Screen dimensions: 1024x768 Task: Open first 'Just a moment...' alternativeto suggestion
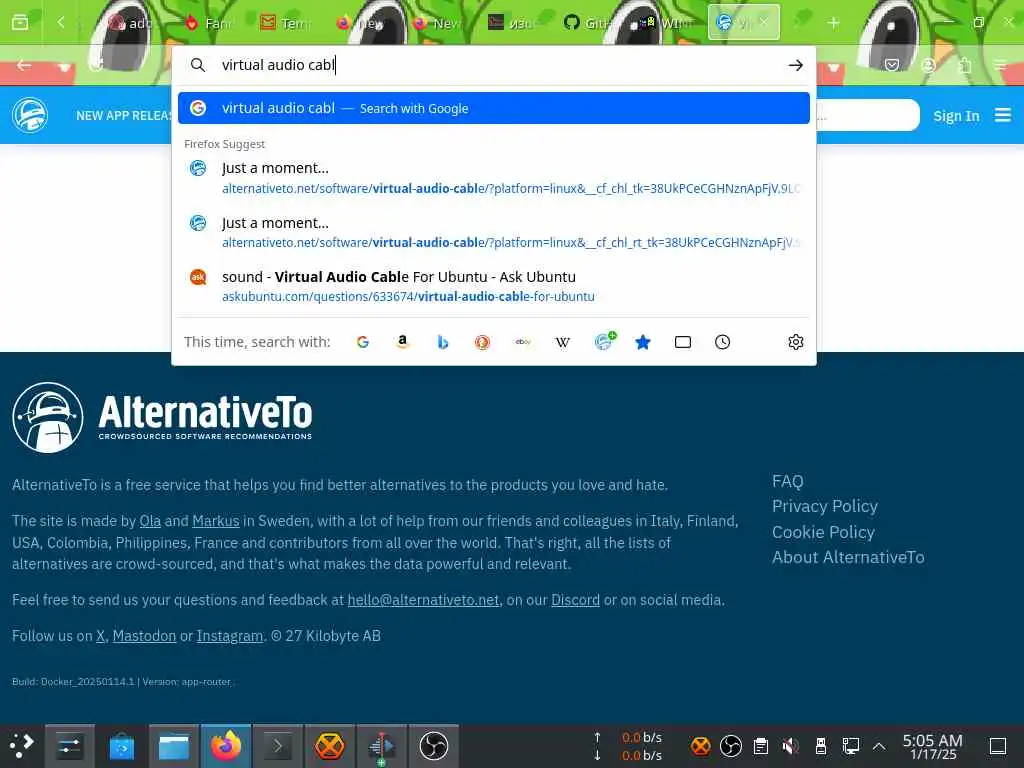[494, 178]
